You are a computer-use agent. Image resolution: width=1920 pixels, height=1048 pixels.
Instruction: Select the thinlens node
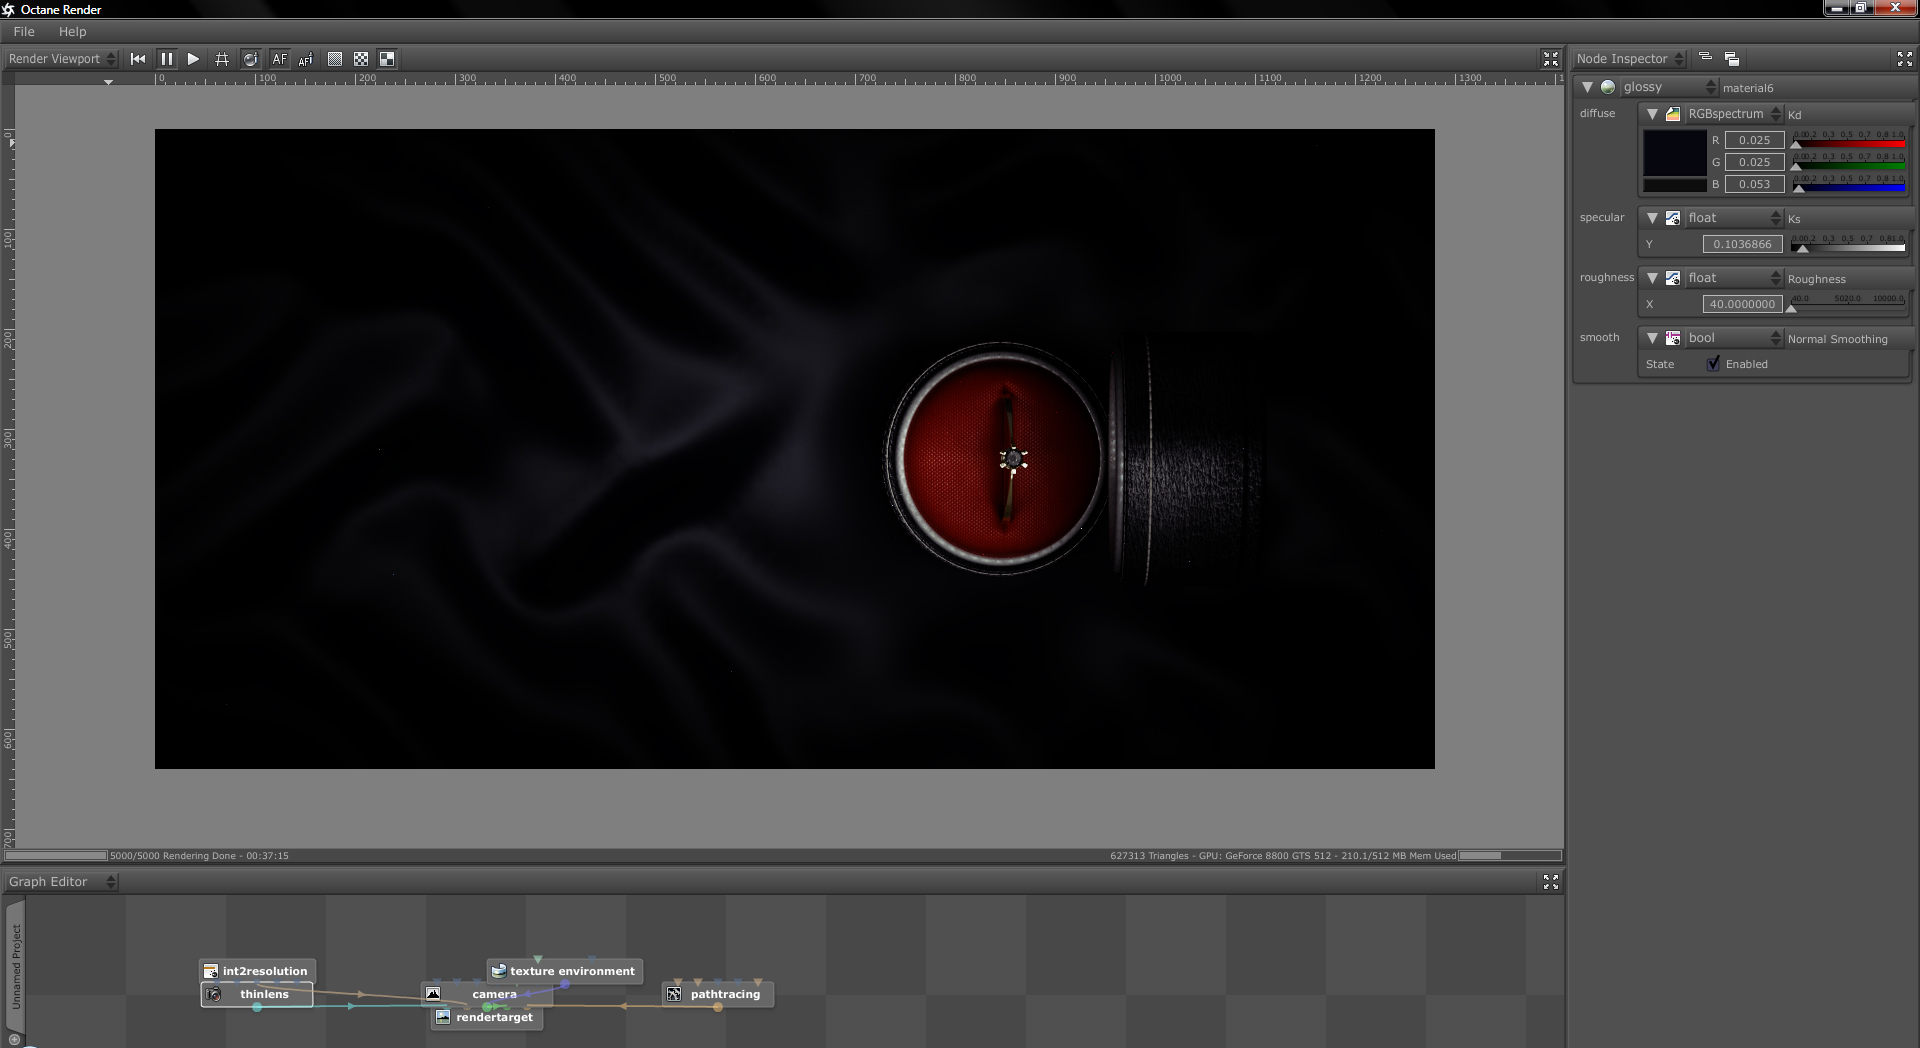point(257,994)
